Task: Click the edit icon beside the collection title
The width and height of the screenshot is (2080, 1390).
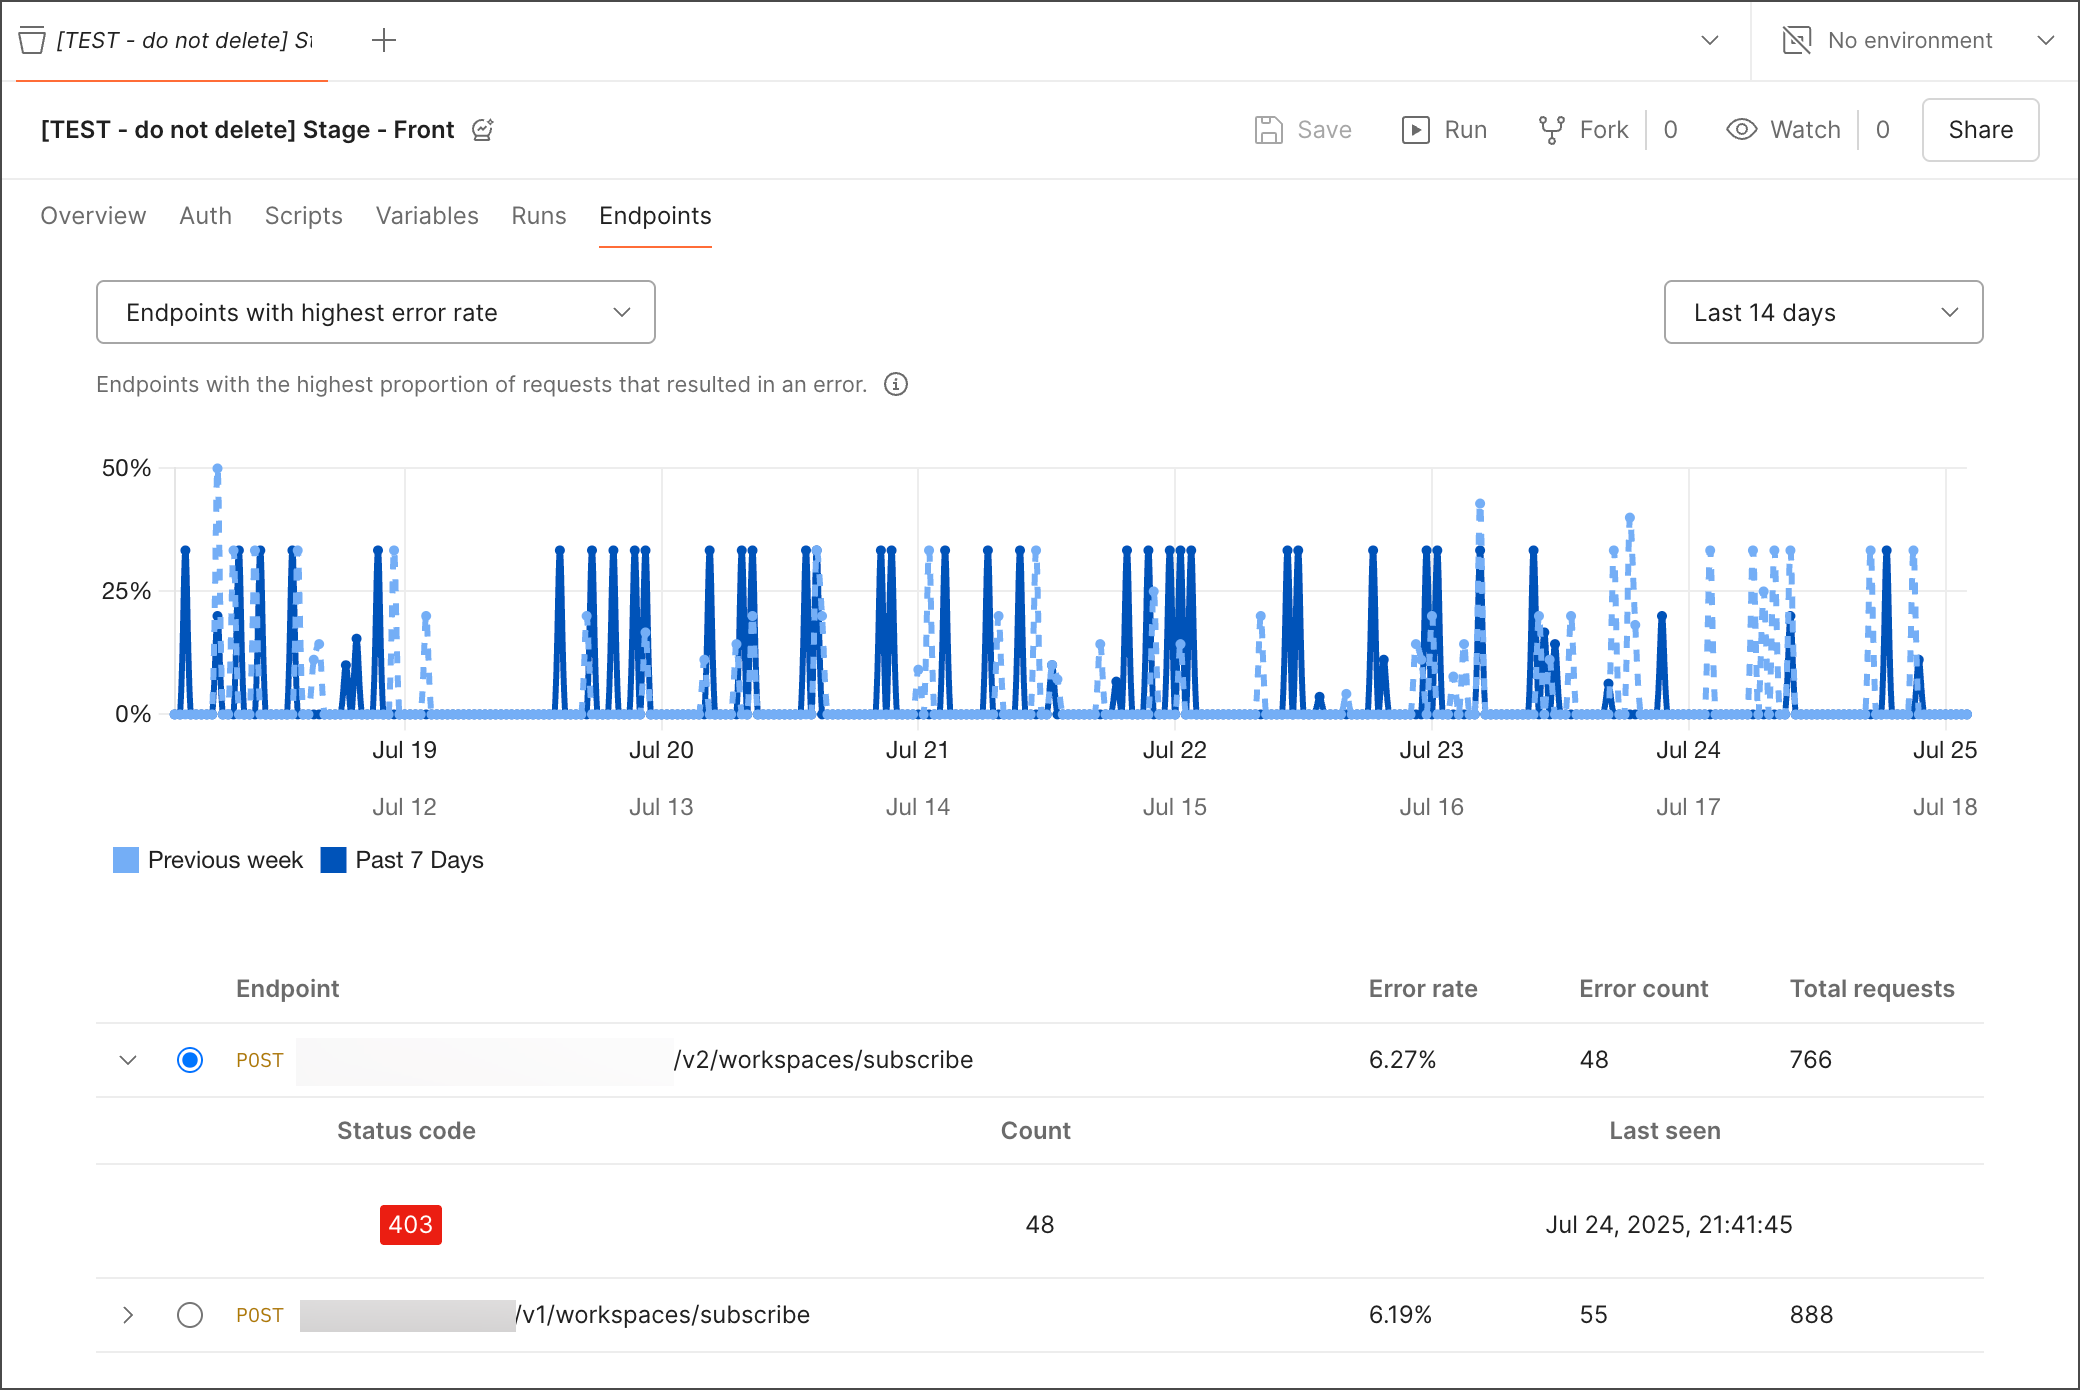Action: (483, 130)
